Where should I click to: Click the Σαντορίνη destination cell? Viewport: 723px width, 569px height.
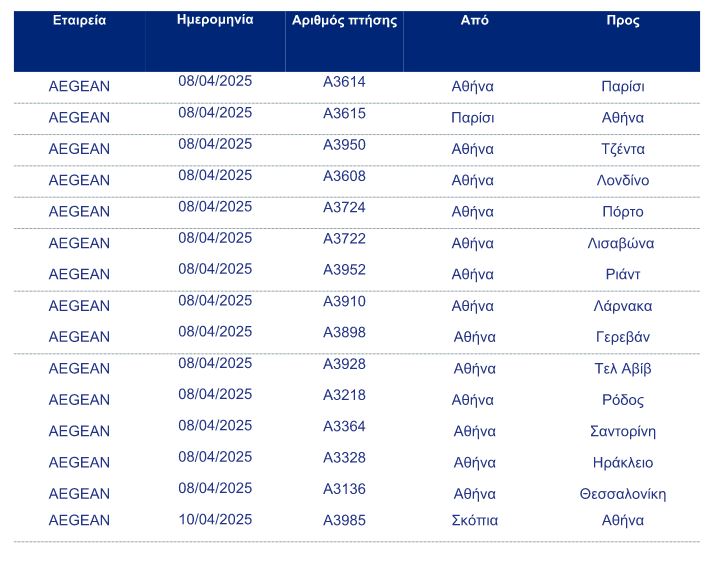click(x=623, y=432)
